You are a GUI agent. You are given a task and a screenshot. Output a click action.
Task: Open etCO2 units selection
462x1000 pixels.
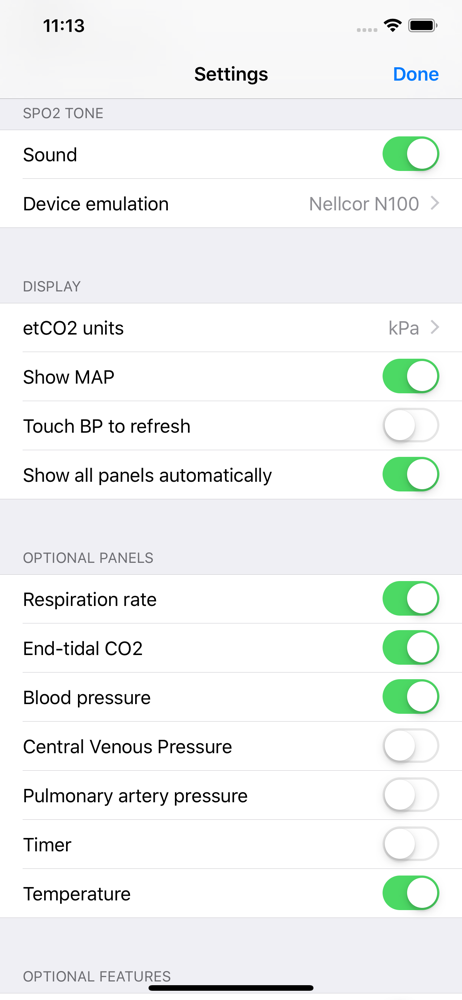click(x=231, y=328)
